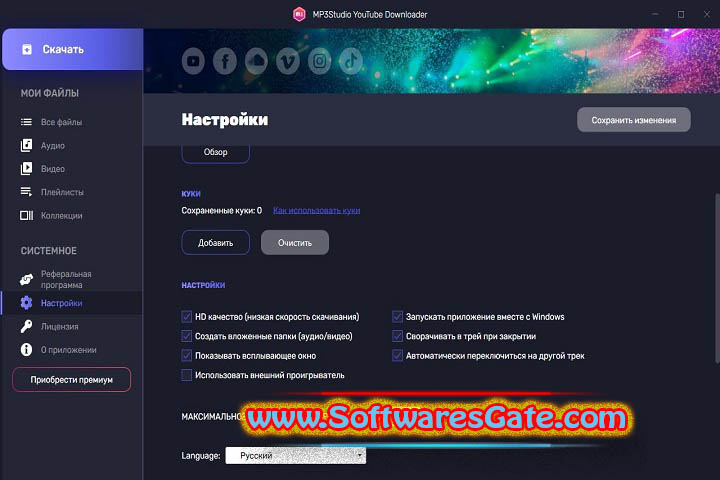Toggle Создать вложенные папки checkbox
The height and width of the screenshot is (480, 720).
(186, 336)
